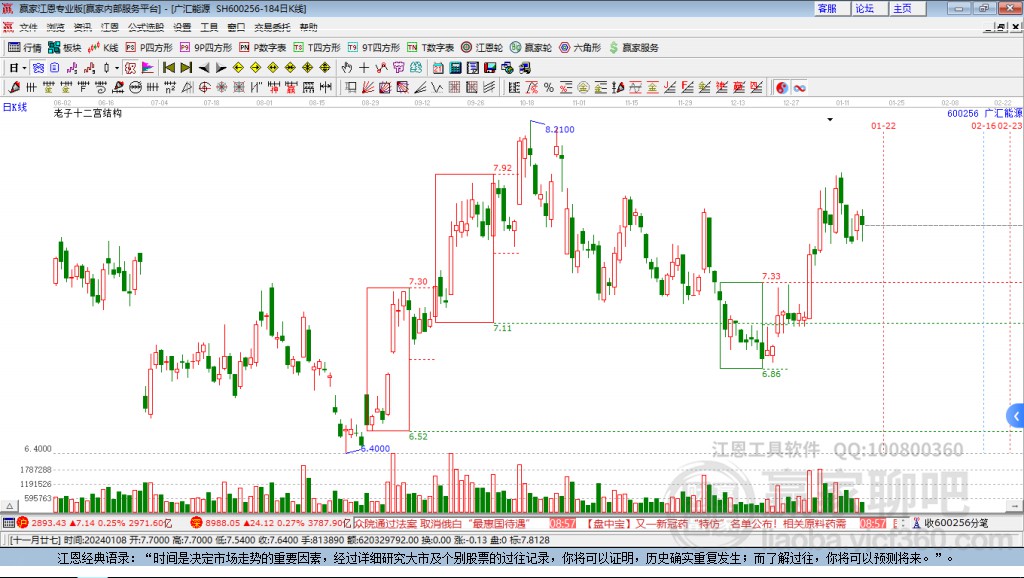Image resolution: width=1024 pixels, height=578 pixels.
Task: Select the red fan lines tool
Action: (x=368, y=88)
